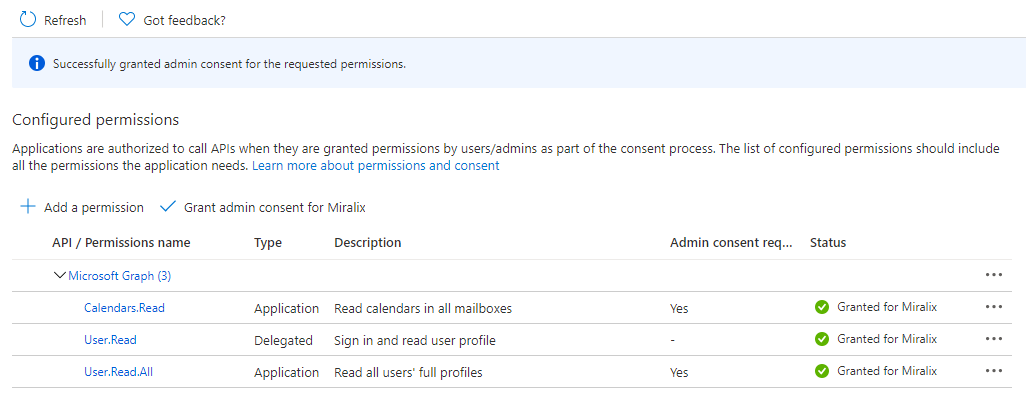
Task: Open ellipsis menu for Calendars.Read row
Action: 993,307
